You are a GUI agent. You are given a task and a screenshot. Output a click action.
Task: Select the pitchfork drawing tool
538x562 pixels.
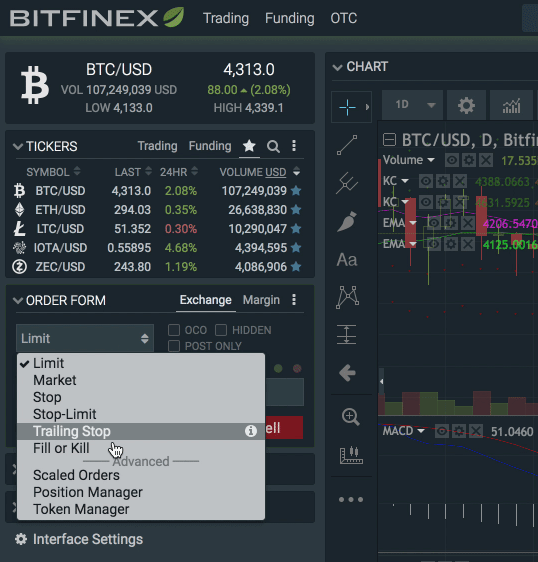347,183
